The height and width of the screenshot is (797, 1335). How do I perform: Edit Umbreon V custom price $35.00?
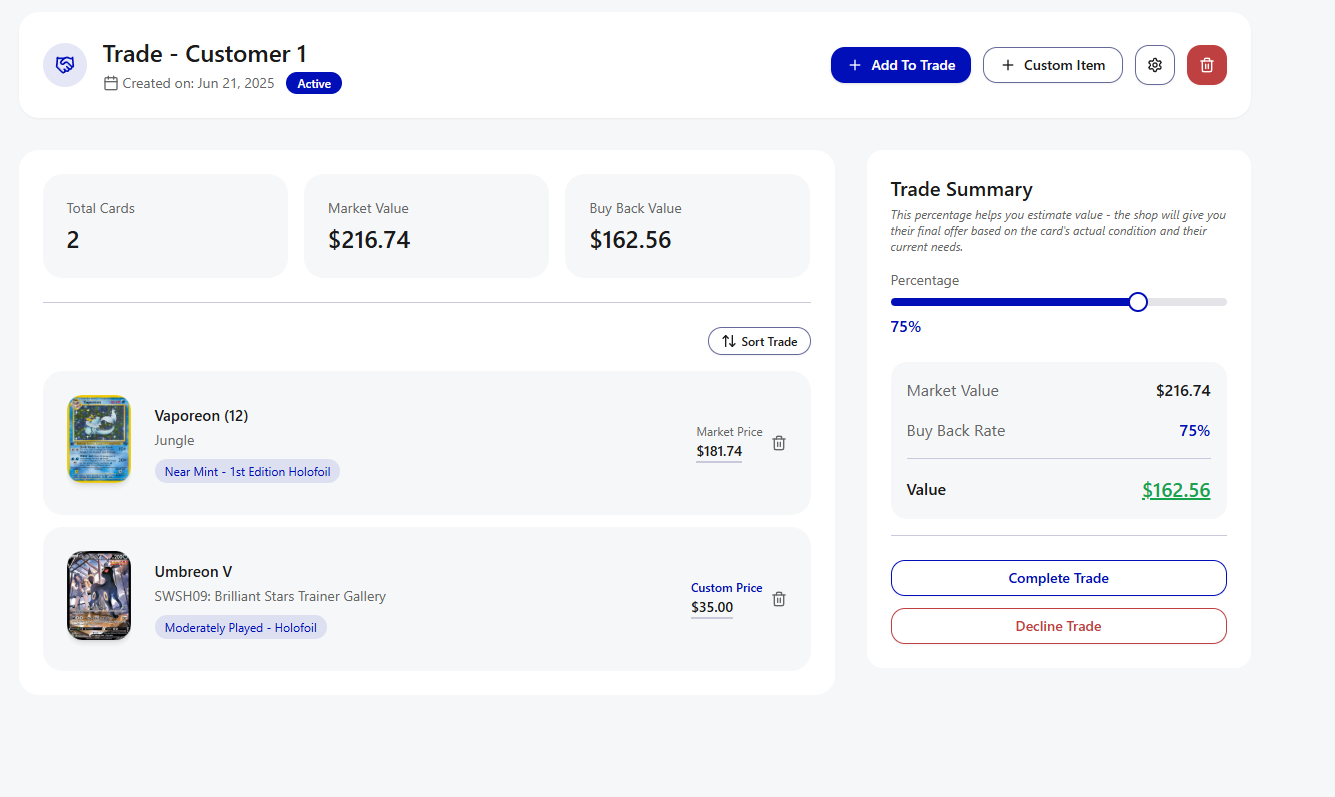pyautogui.click(x=712, y=608)
